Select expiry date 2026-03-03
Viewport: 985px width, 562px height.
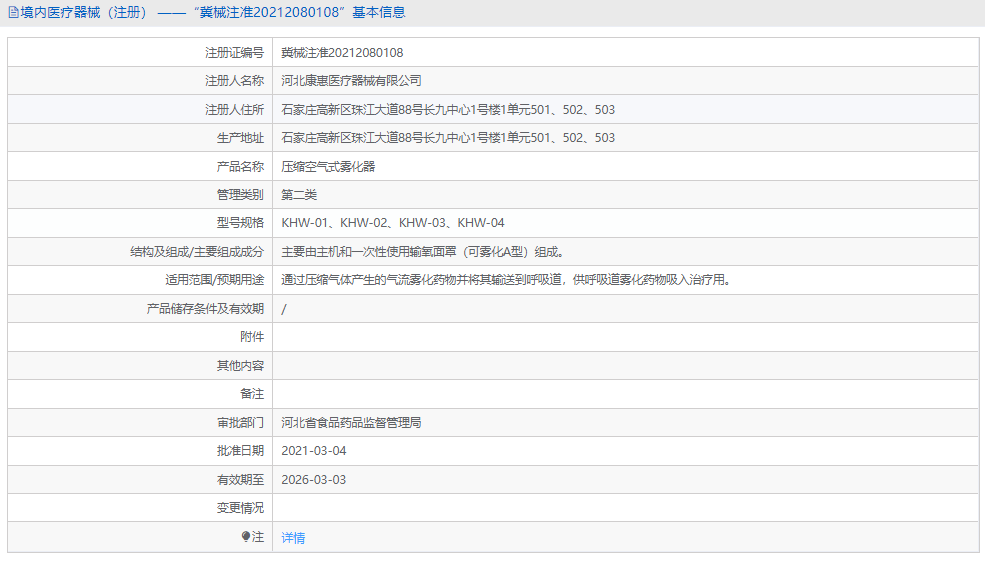[313, 480]
